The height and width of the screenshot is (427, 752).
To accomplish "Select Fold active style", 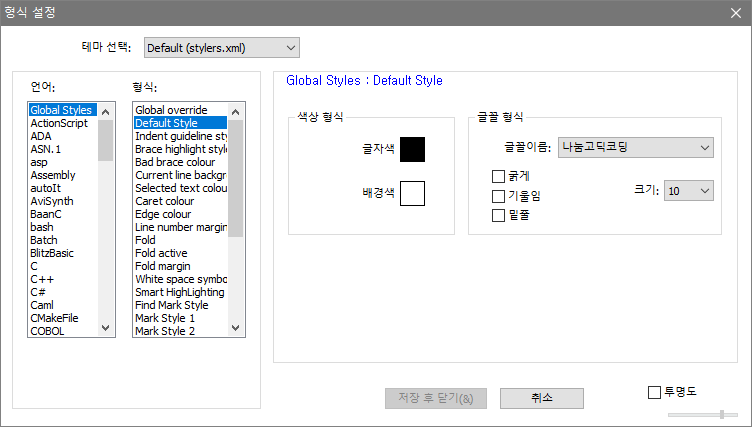I will (180, 253).
